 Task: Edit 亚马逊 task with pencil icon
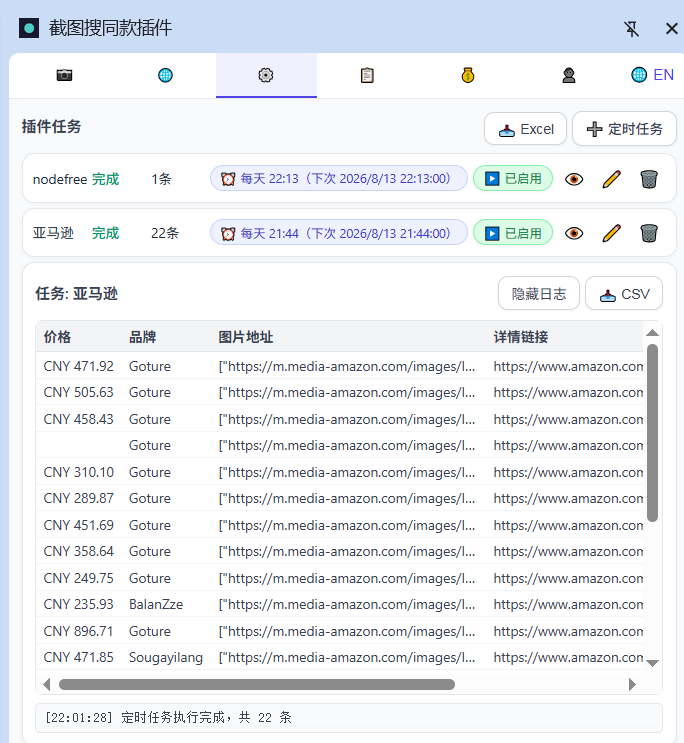(611, 233)
